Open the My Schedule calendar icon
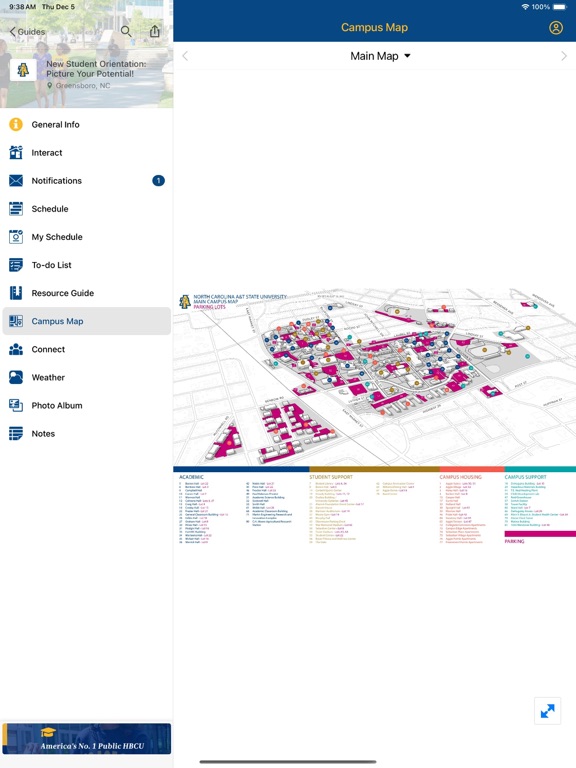This screenshot has width=576, height=768. 16,237
